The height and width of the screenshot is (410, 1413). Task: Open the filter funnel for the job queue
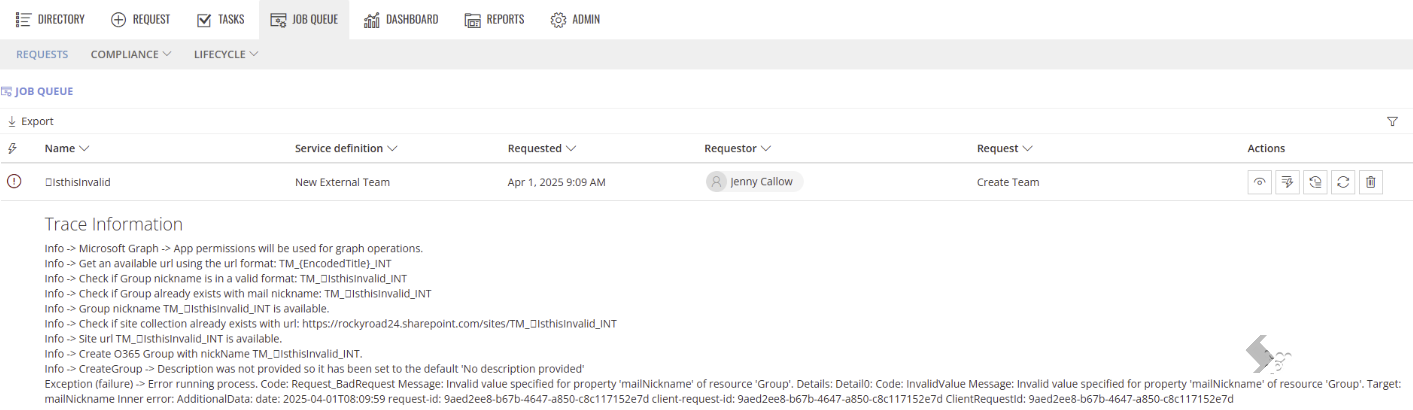pos(1392,121)
